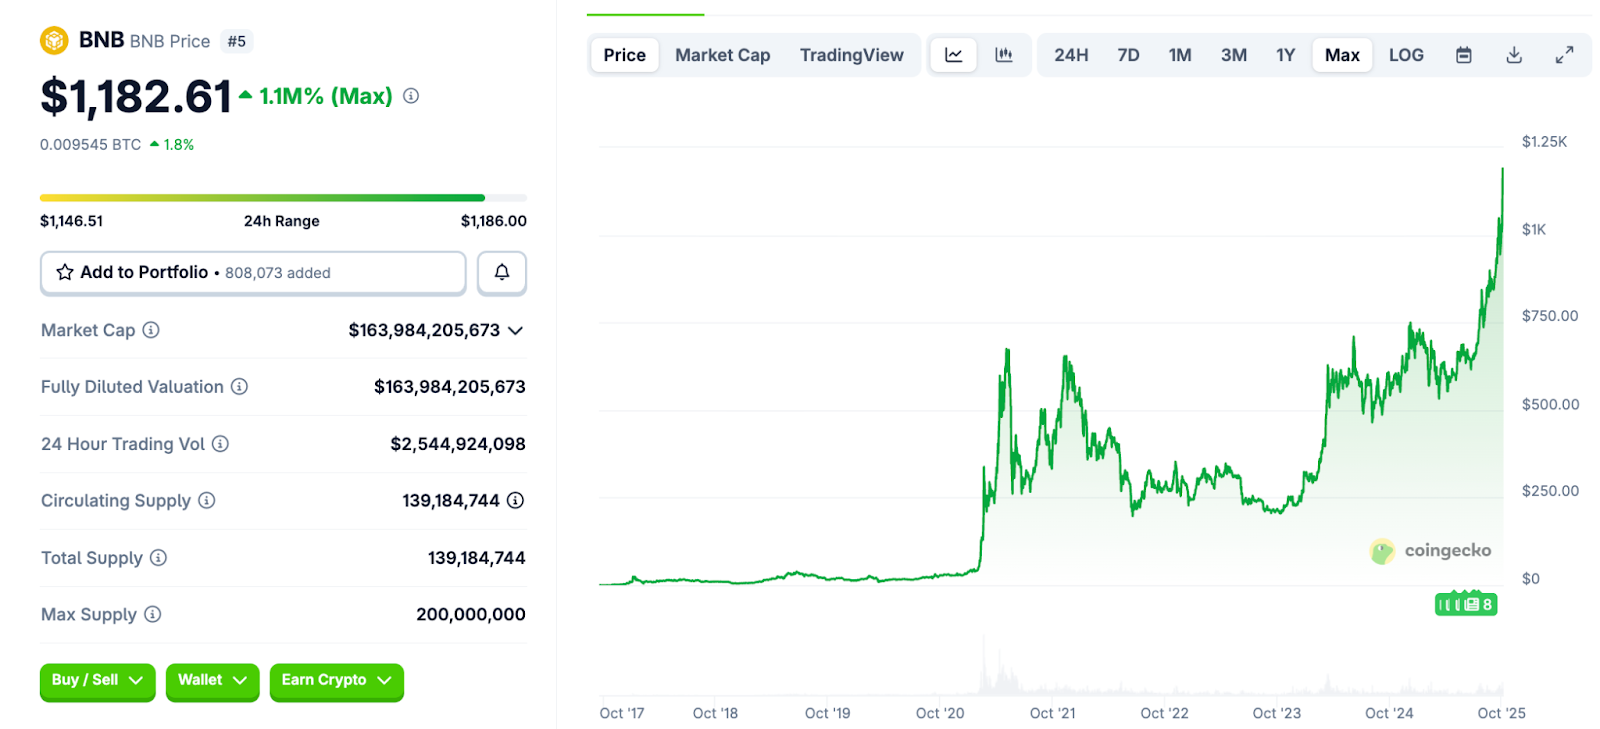Open the Wallet dropdown

click(212, 680)
